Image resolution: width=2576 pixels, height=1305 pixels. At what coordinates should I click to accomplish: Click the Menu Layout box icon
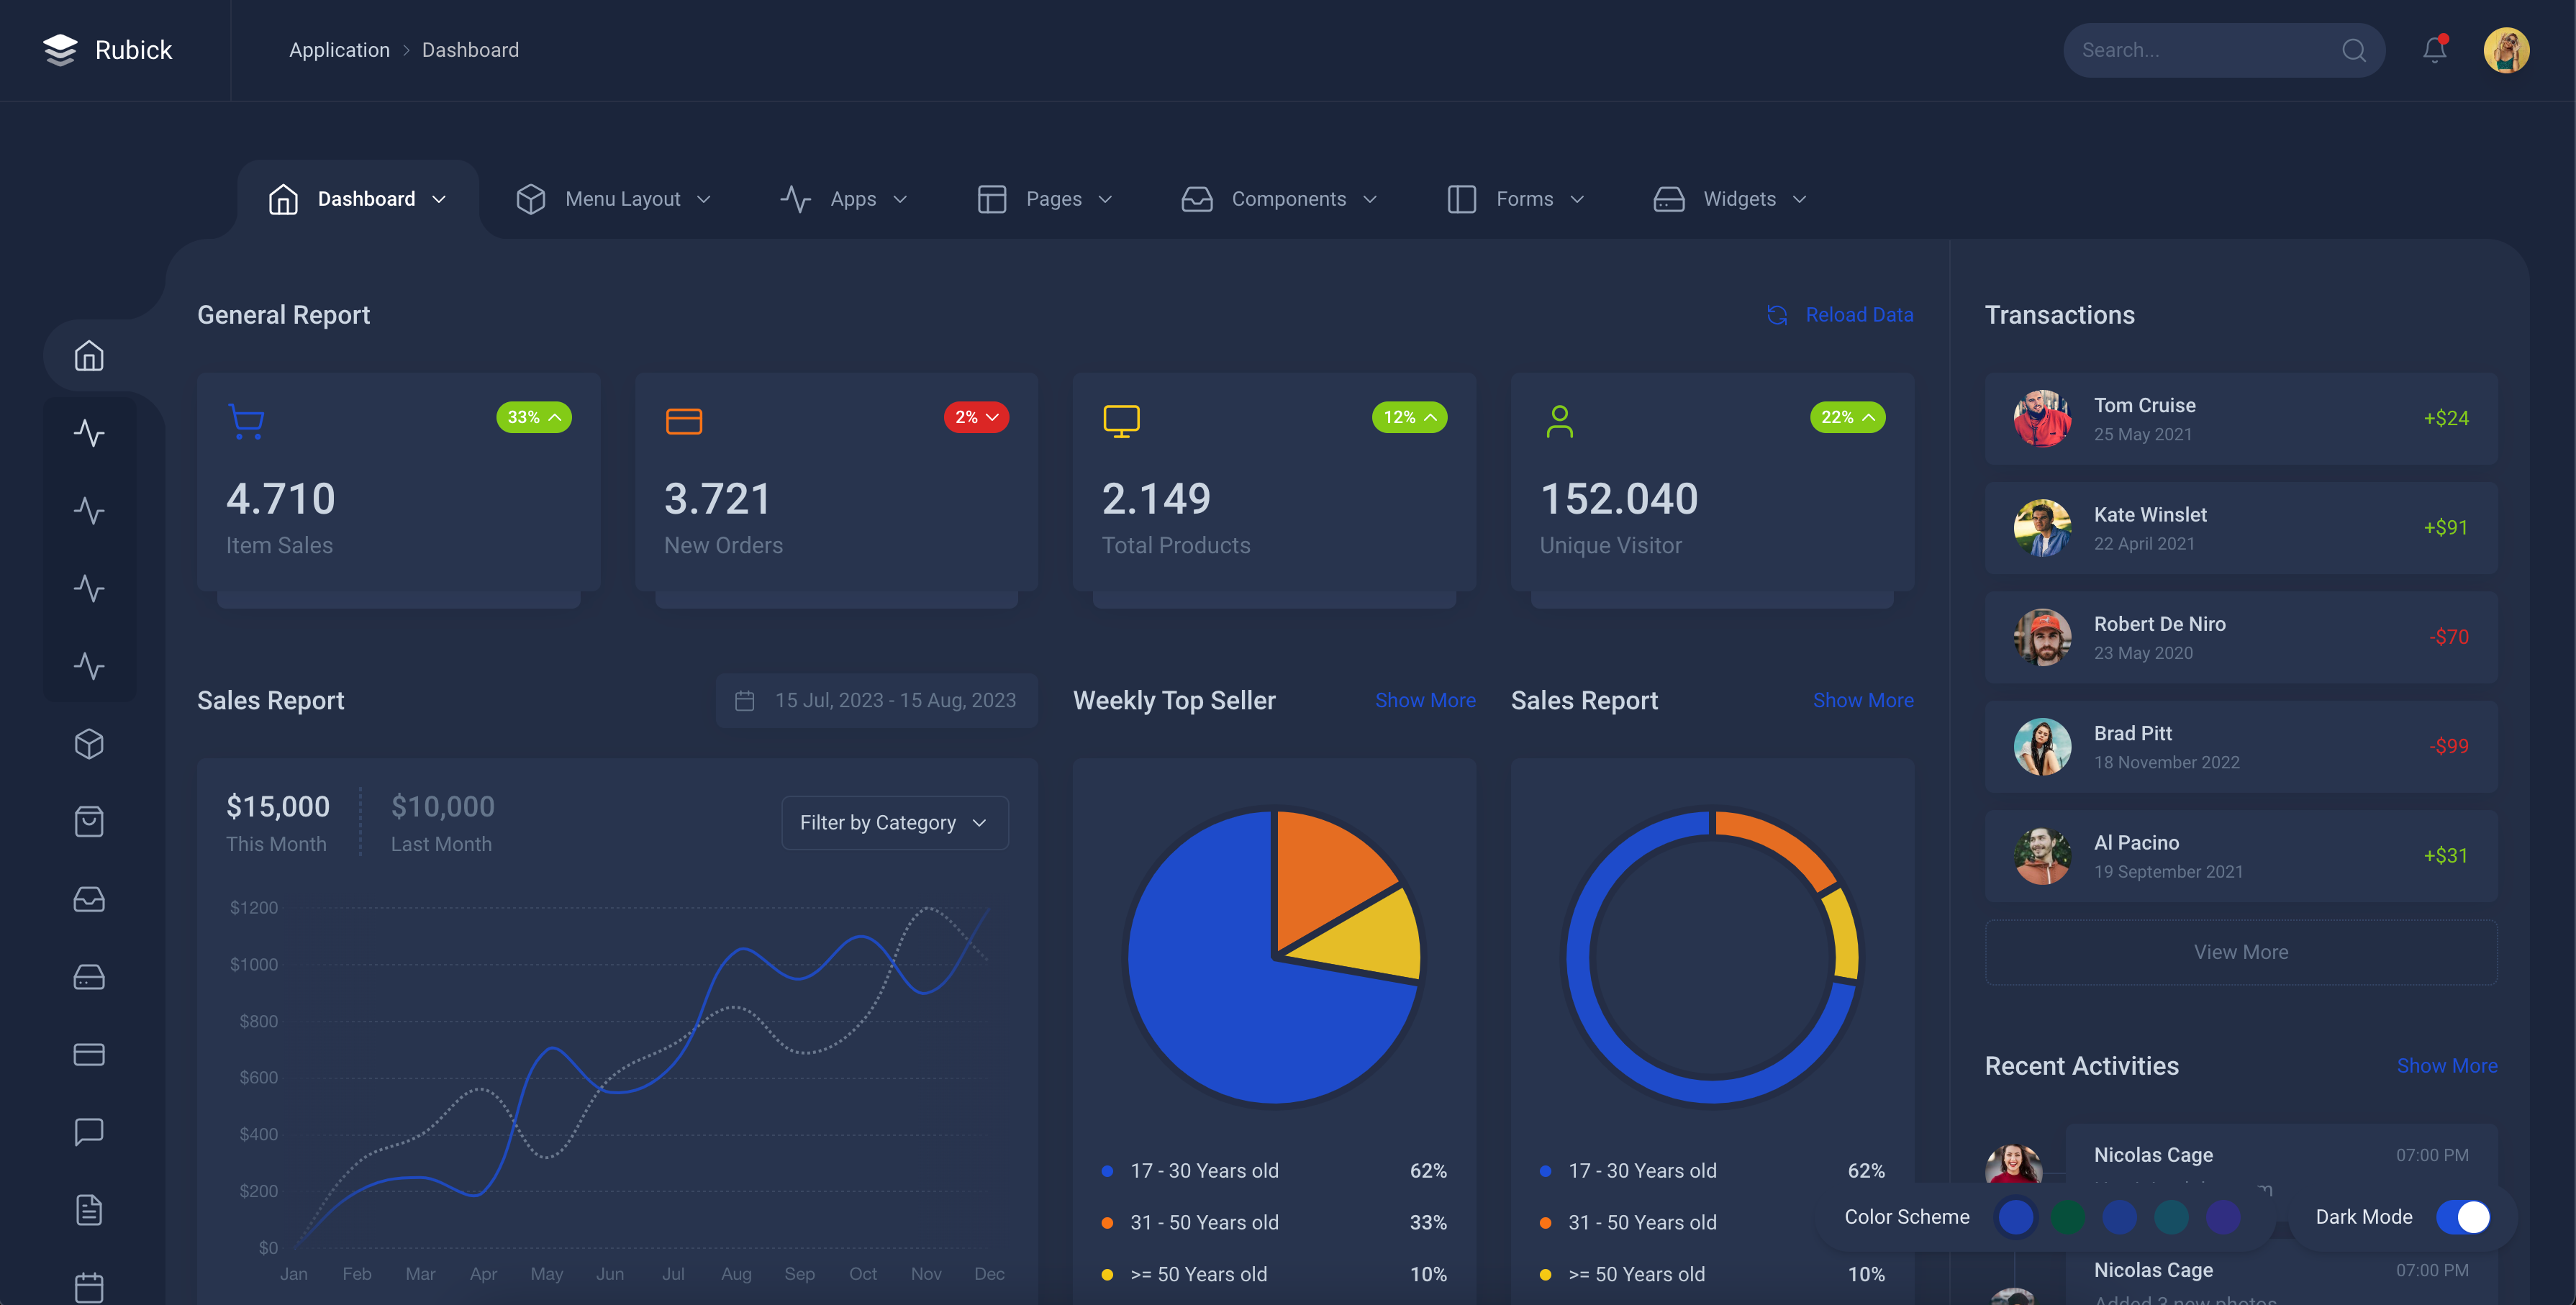(531, 199)
